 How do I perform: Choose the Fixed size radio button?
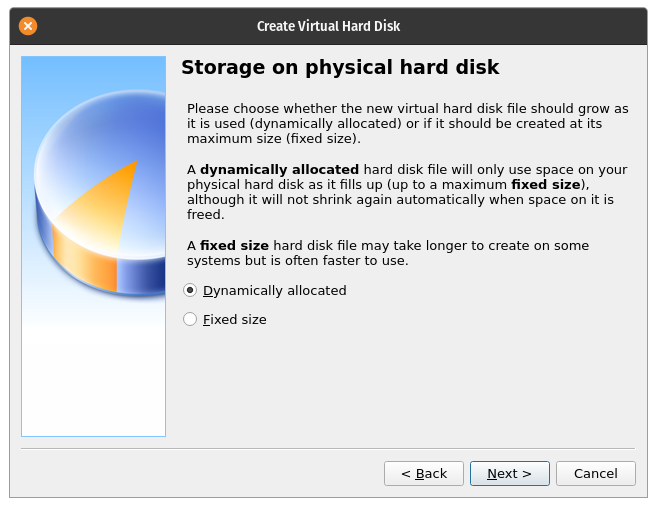(190, 320)
